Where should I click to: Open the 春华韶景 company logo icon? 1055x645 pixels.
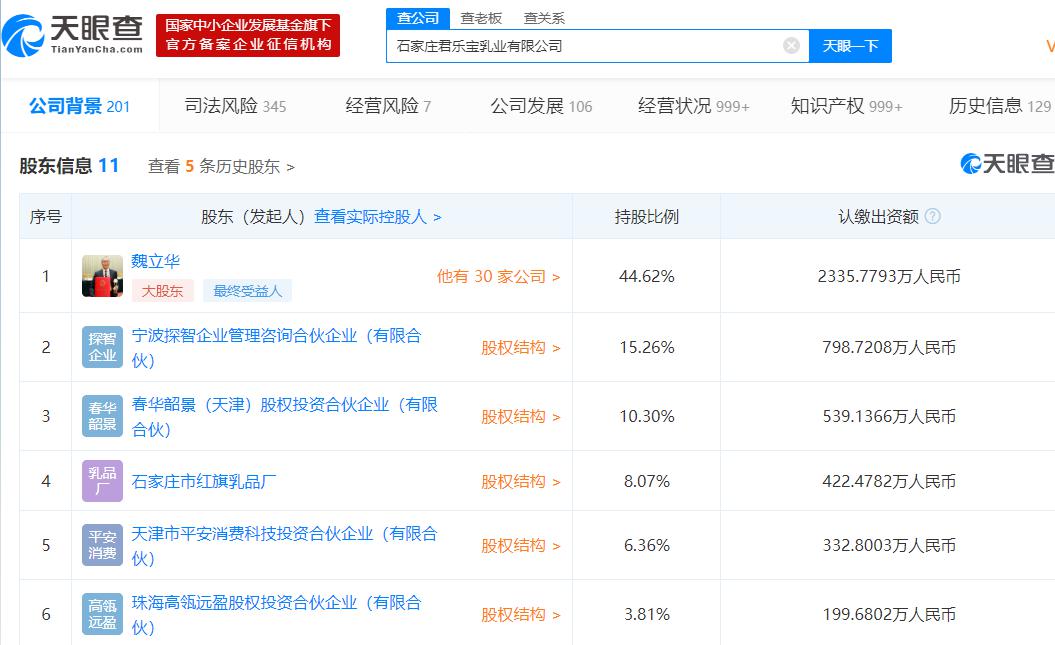click(102, 416)
